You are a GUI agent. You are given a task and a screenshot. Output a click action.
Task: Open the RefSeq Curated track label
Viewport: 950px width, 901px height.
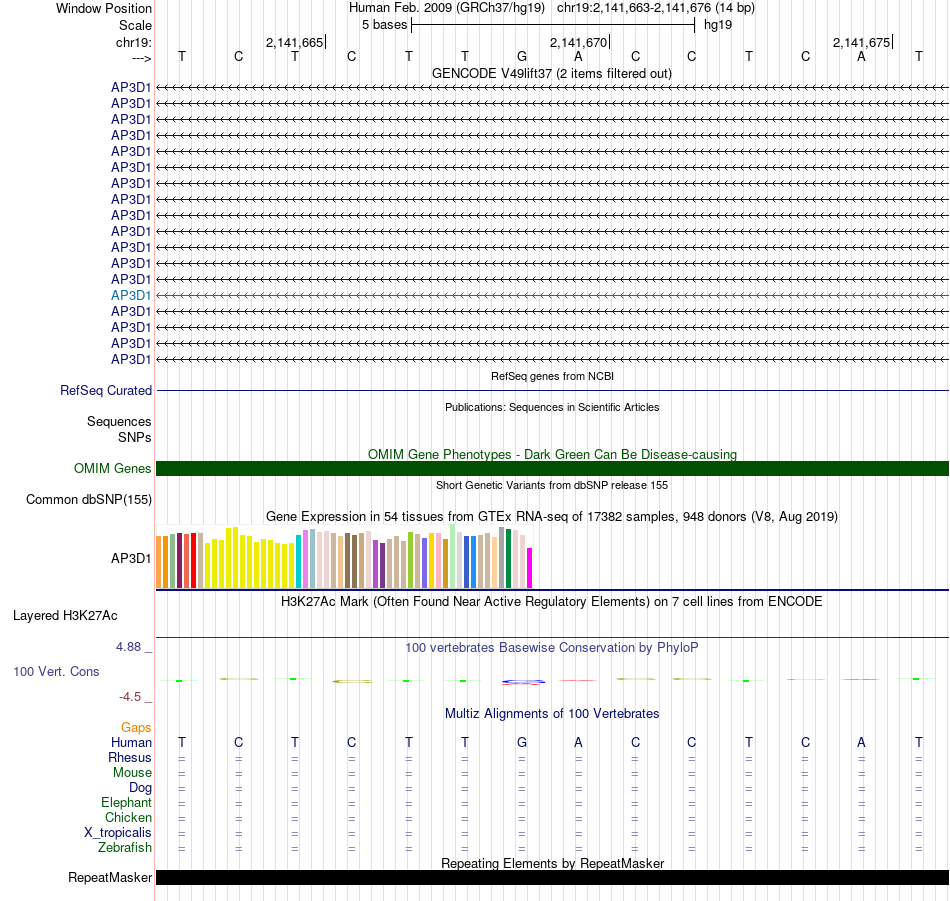(x=106, y=390)
